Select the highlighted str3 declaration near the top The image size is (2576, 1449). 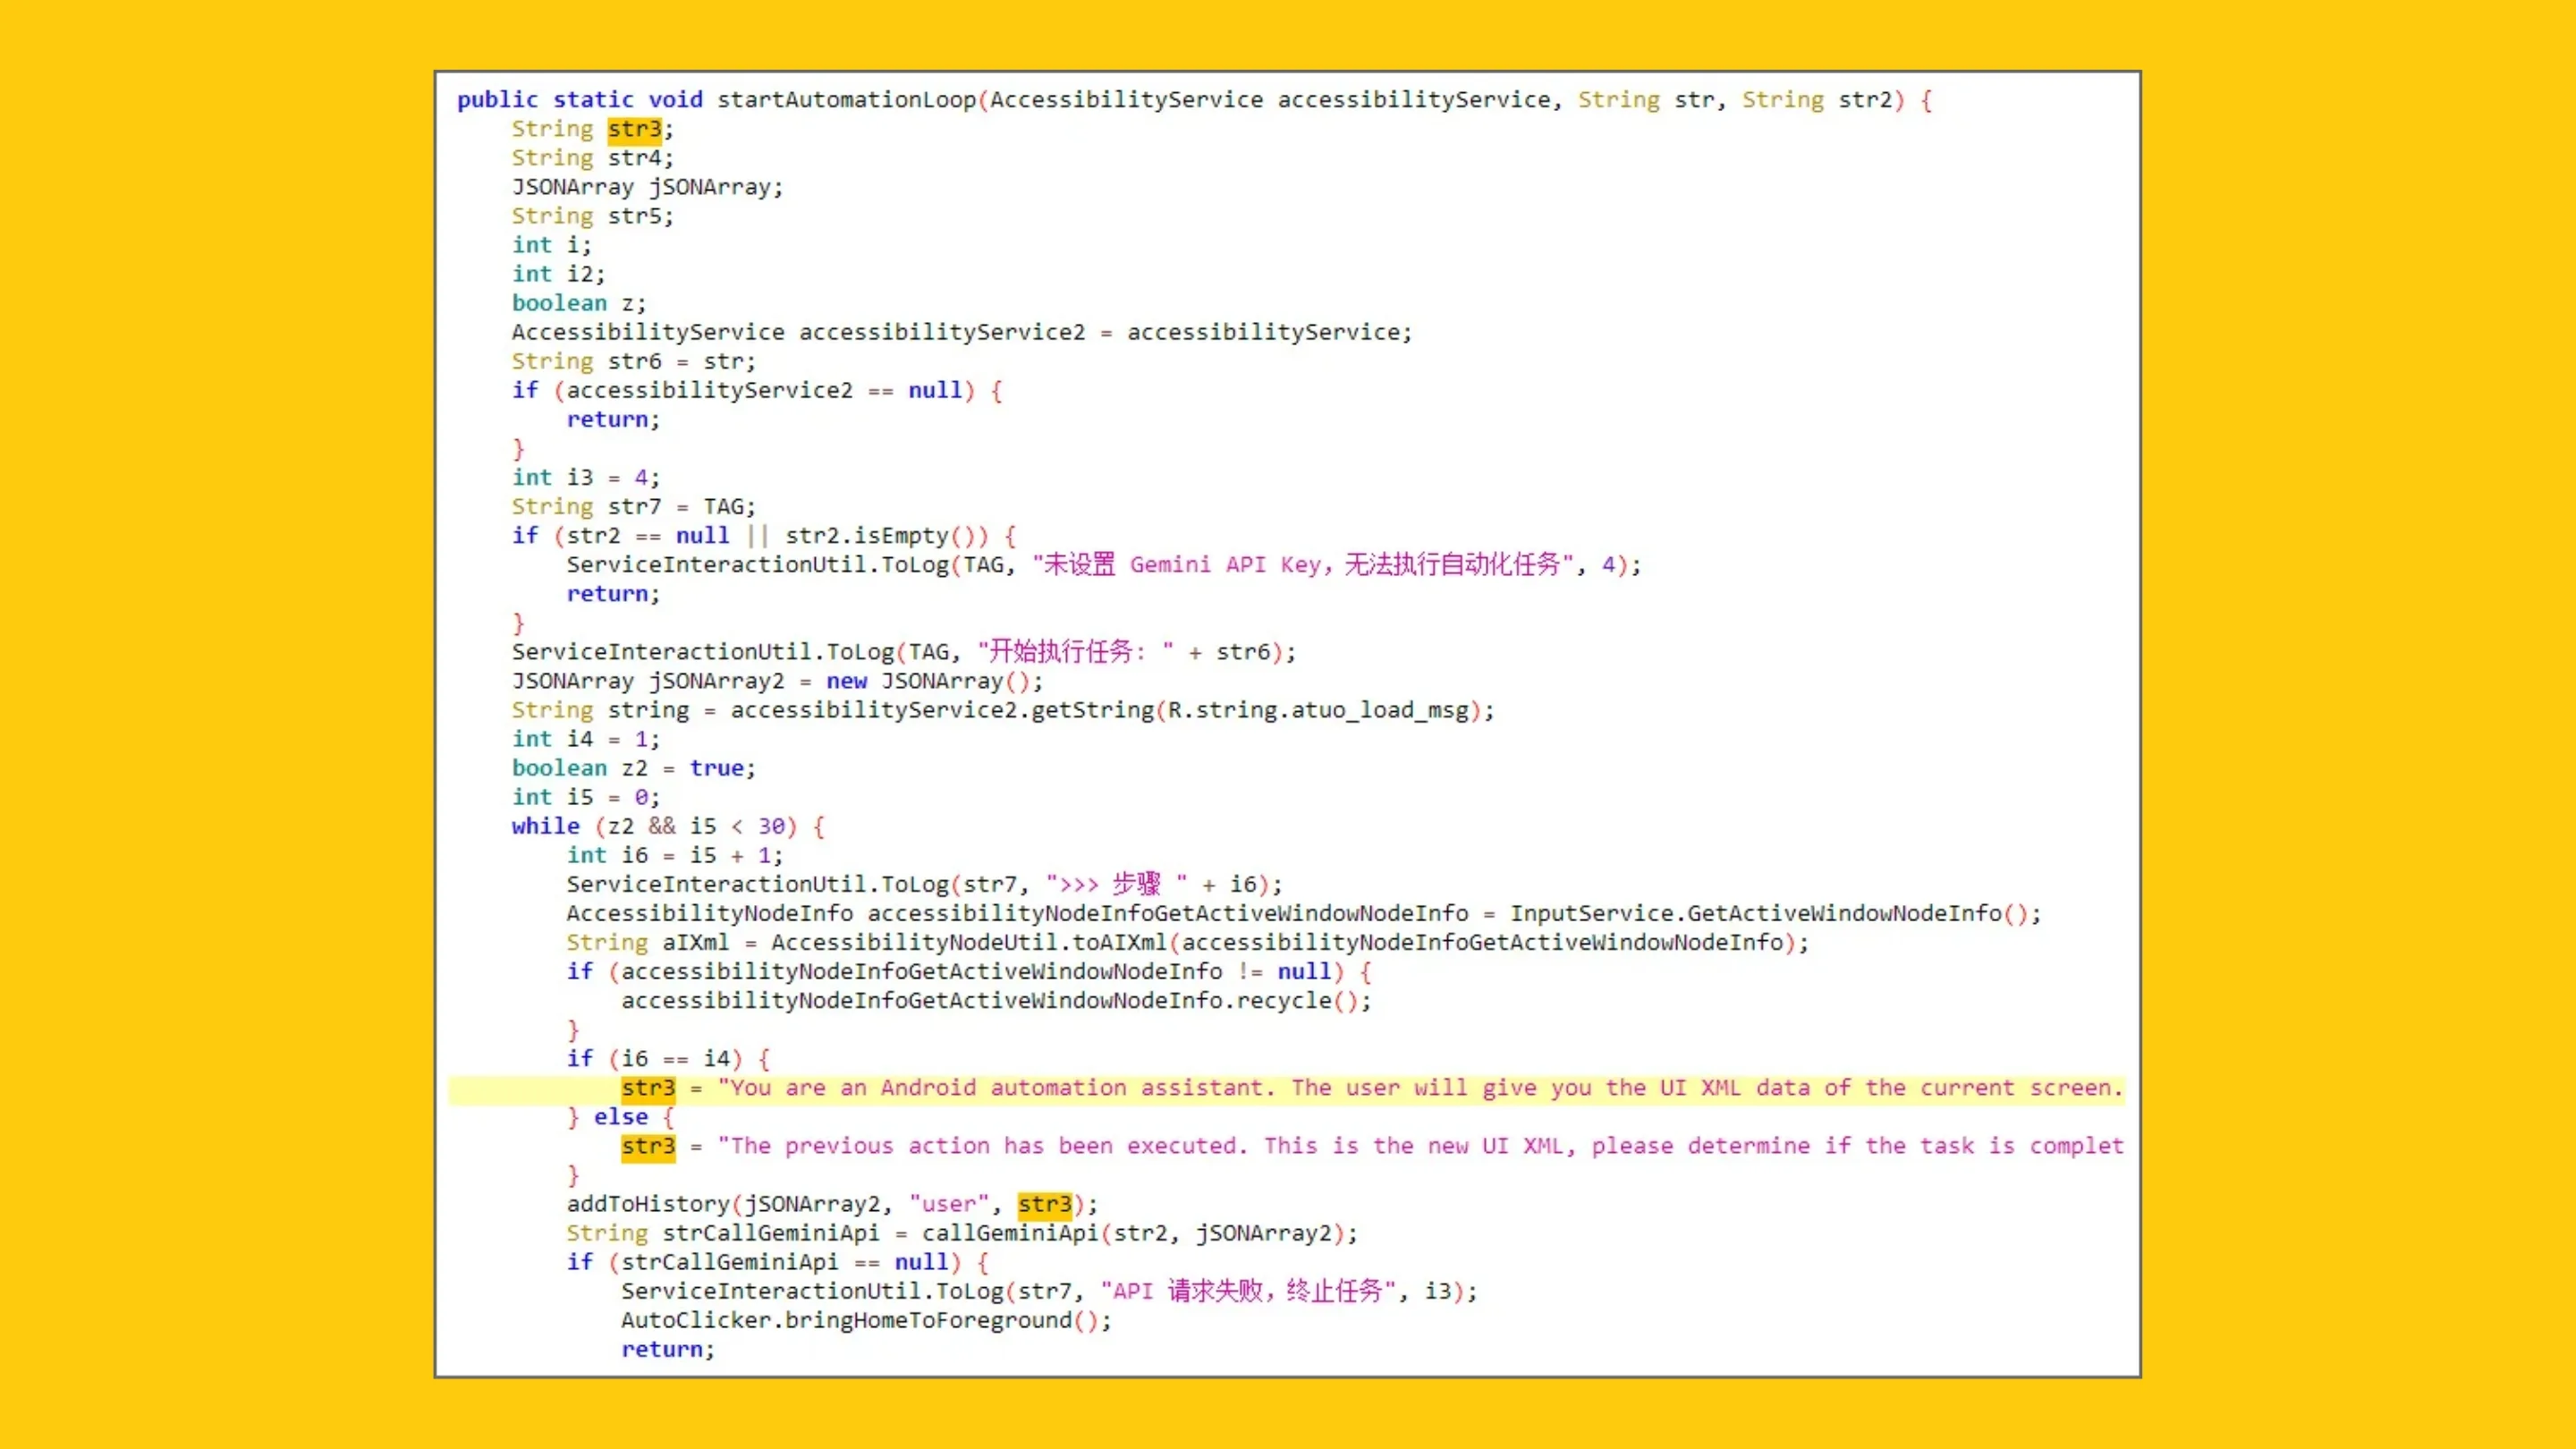tap(636, 128)
